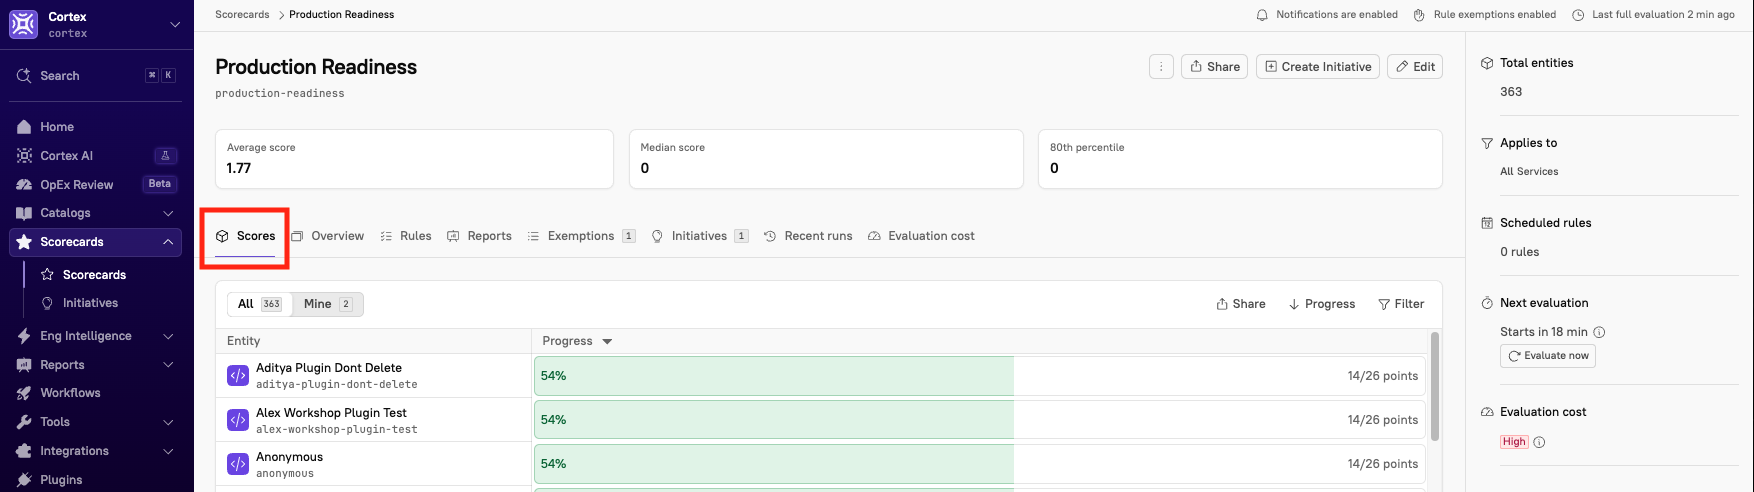The image size is (1754, 492).
Task: Click the Evaluate now button
Action: (1548, 356)
